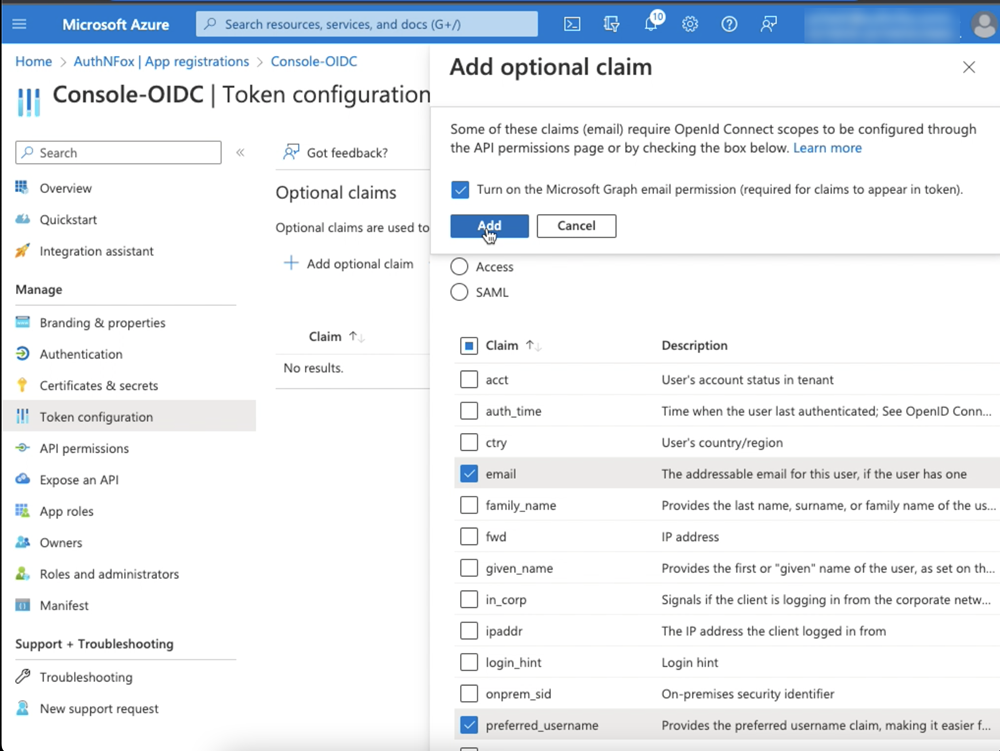Viewport: 1000px width, 751px height.
Task: Open Manifest menu item
Action: click(x=64, y=605)
